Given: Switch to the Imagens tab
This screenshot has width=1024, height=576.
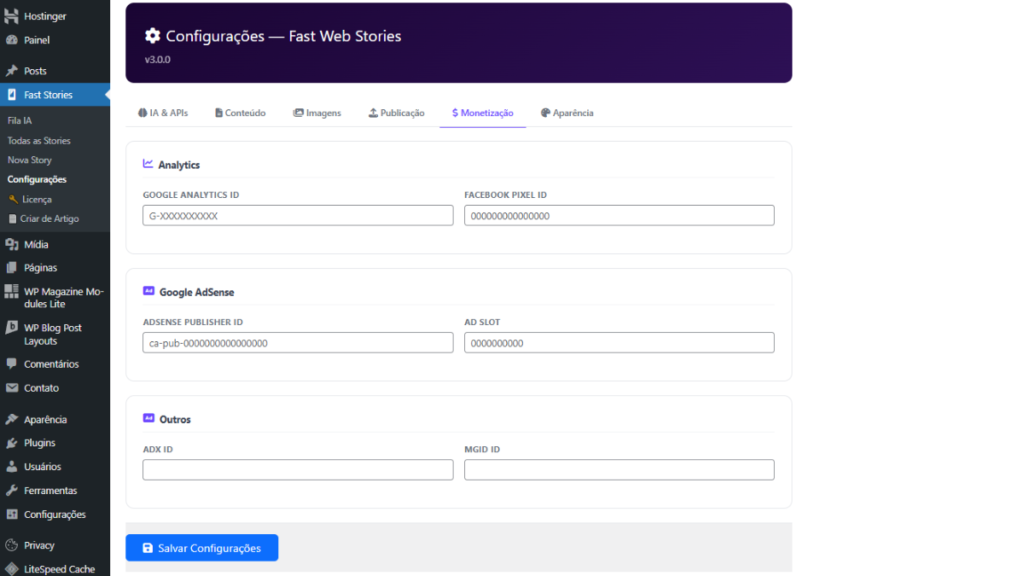Looking at the screenshot, I should [317, 113].
